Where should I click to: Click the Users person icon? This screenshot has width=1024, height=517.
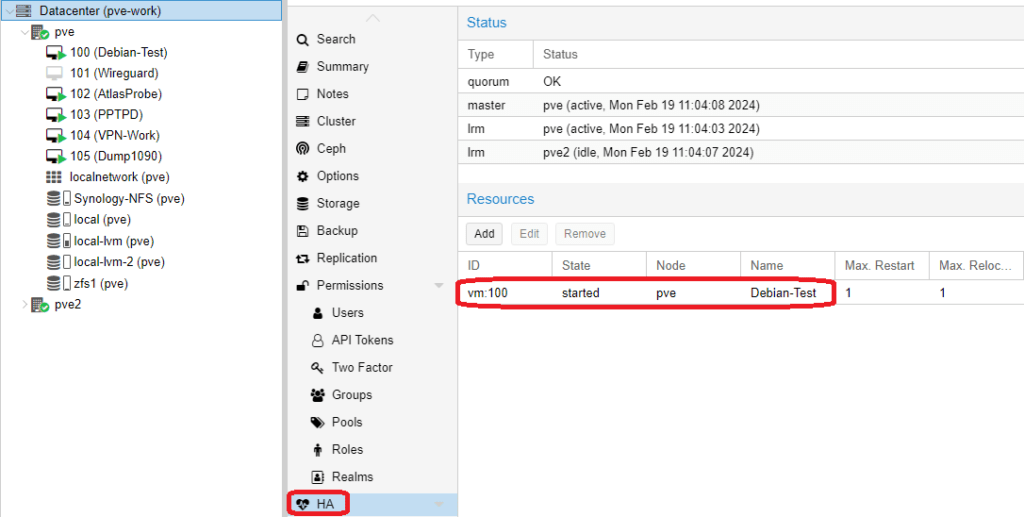pos(318,313)
